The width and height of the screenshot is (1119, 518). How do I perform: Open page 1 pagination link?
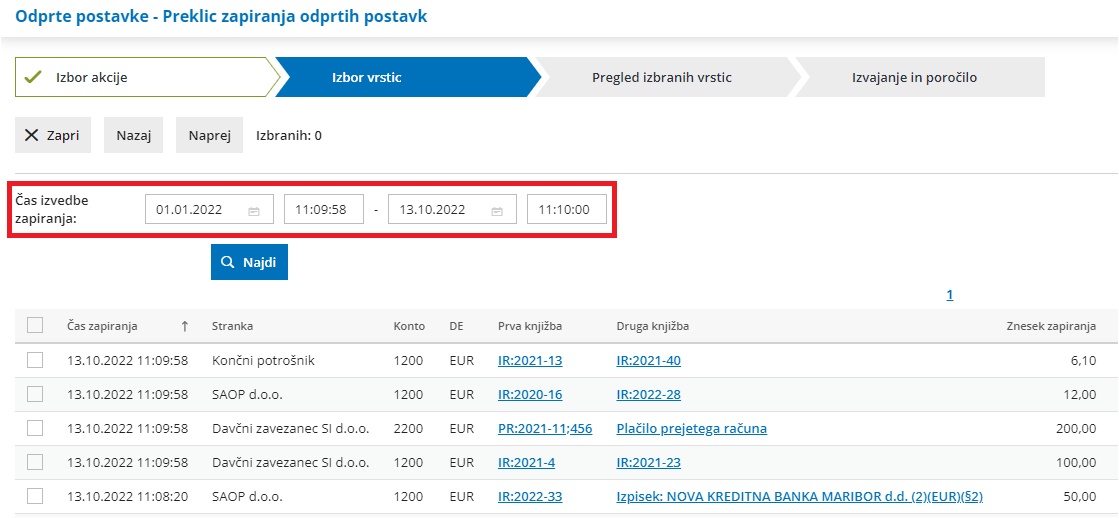point(950,295)
